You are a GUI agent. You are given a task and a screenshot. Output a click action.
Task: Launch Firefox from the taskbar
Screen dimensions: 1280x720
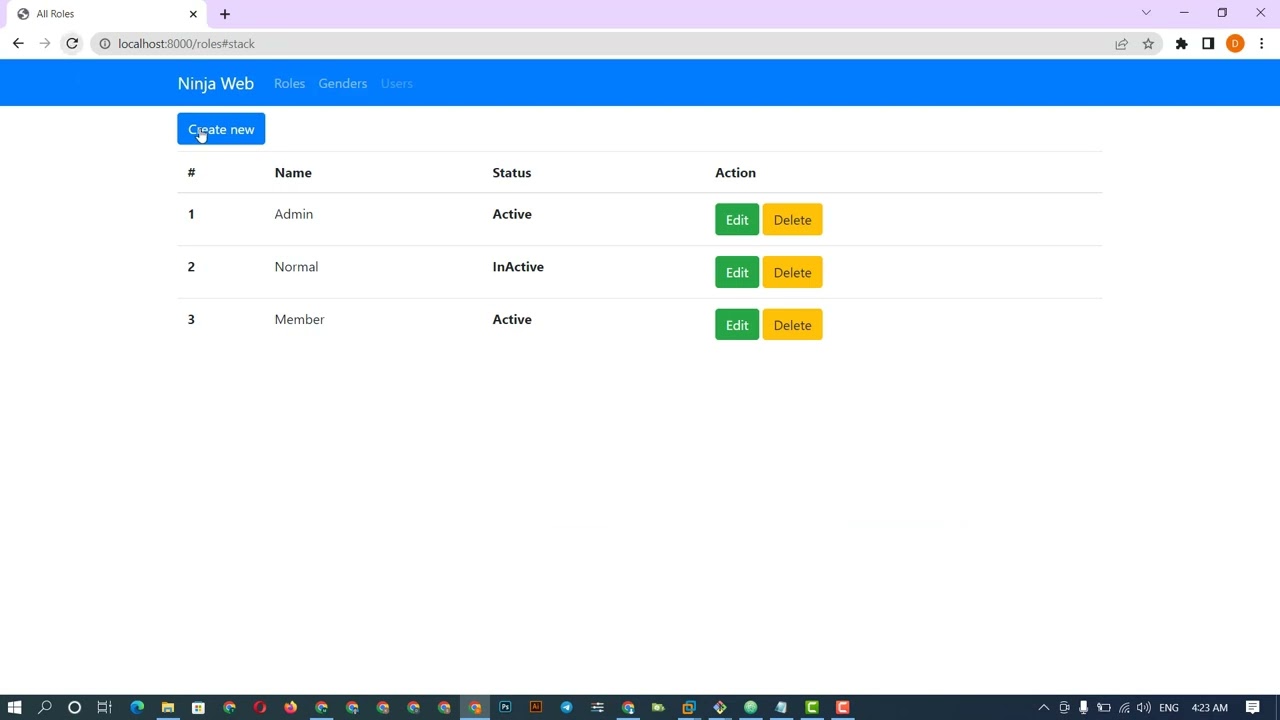[290, 708]
